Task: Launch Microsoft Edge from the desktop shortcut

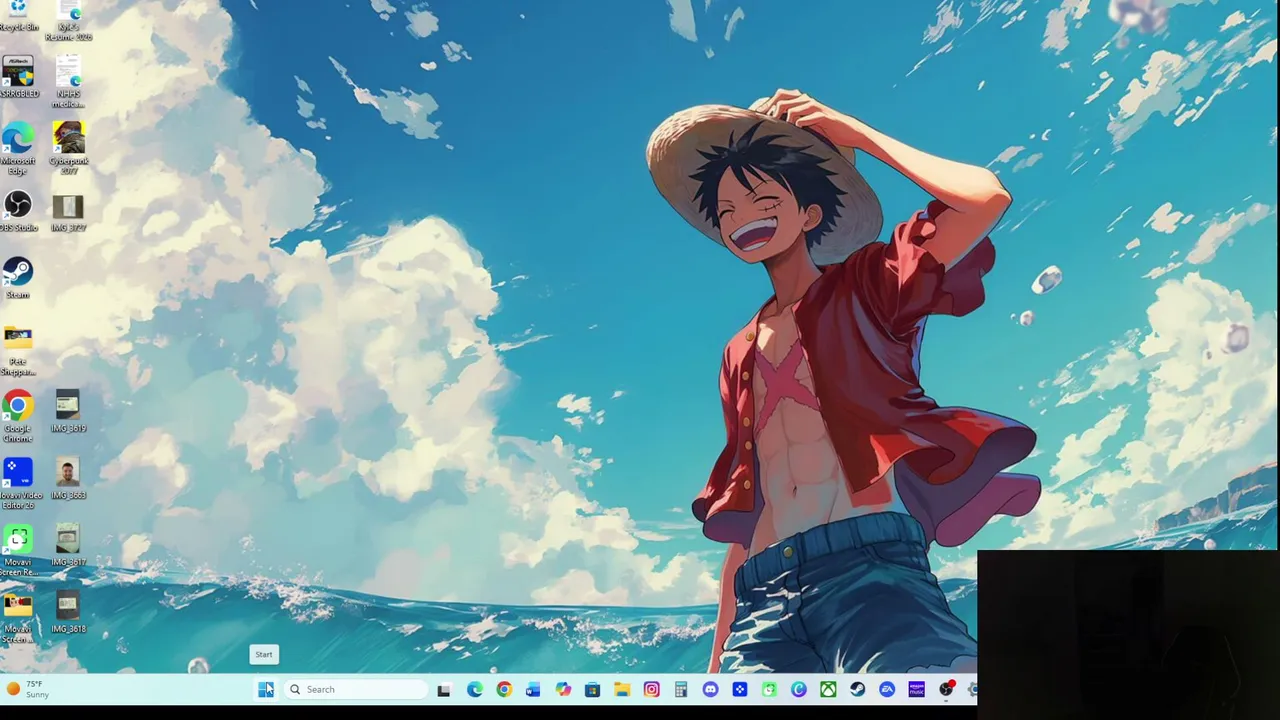Action: [x=18, y=149]
